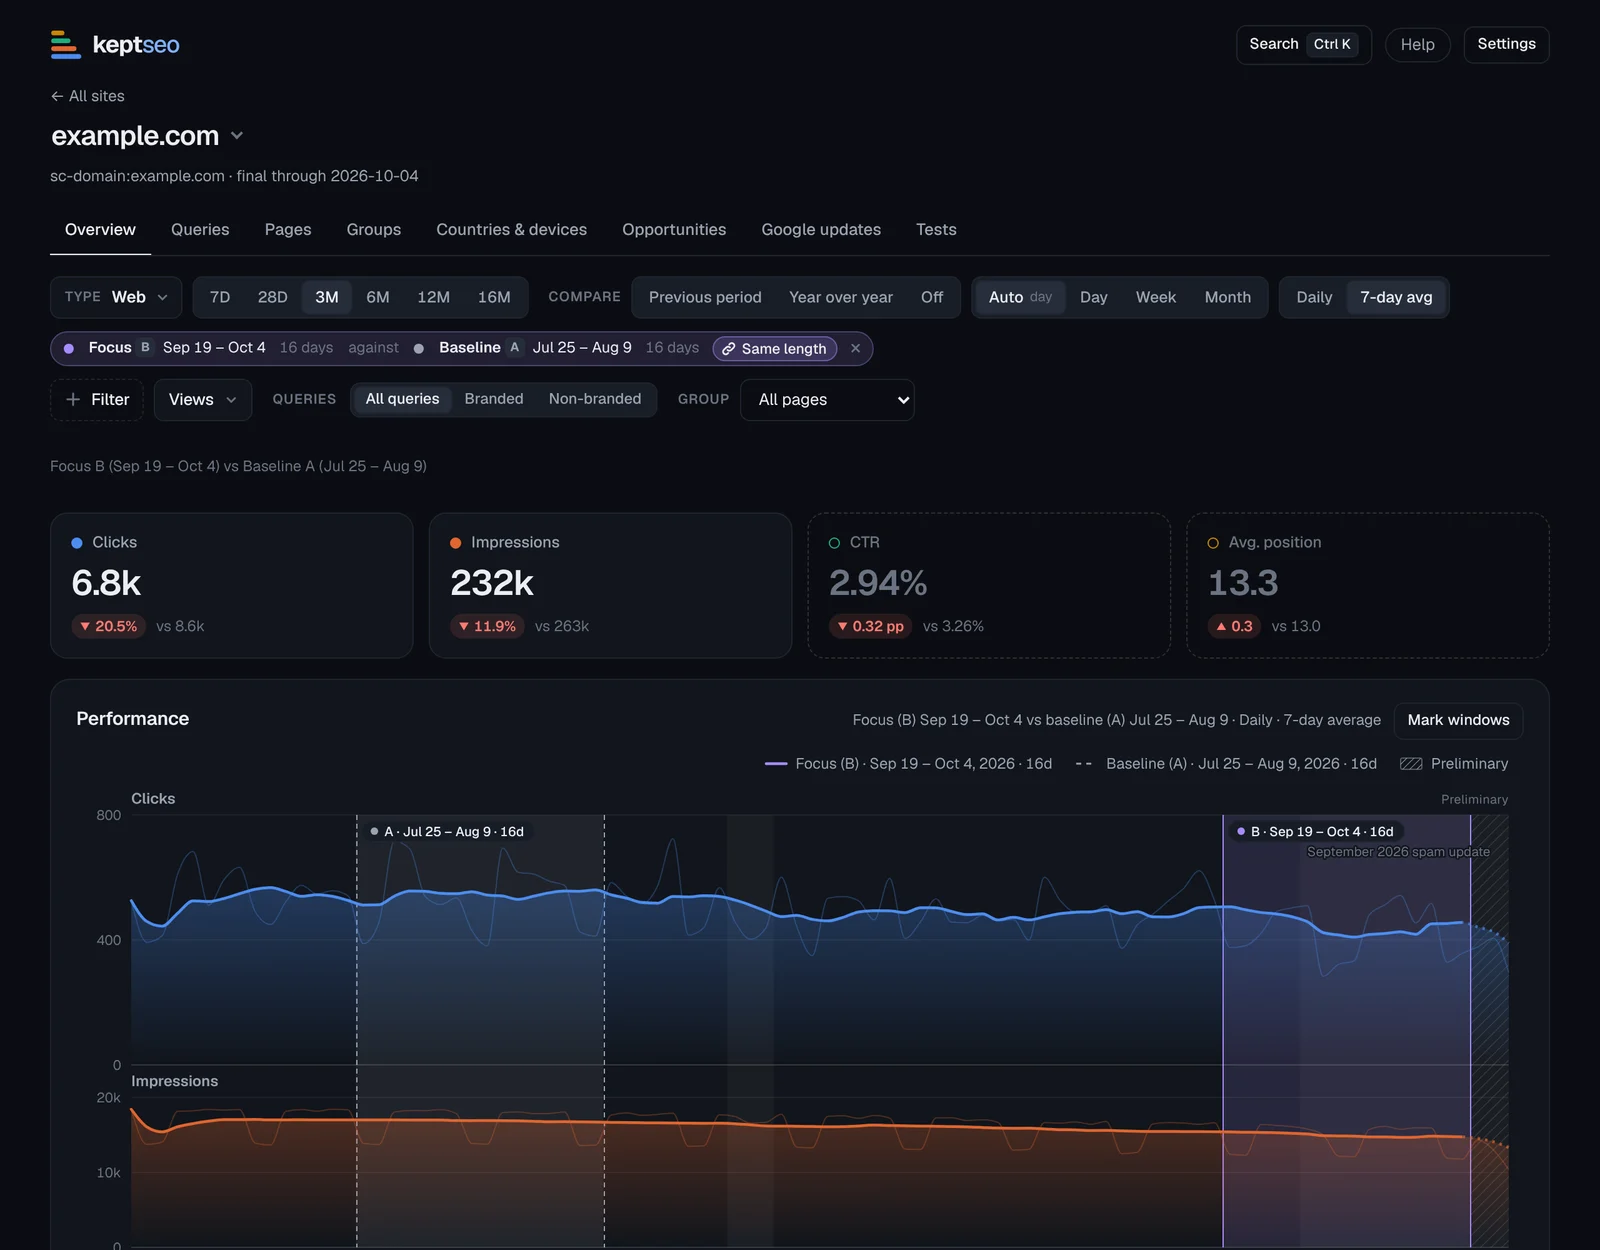Toggle the Clicks metric card
The width and height of the screenshot is (1600, 1250).
click(232, 585)
